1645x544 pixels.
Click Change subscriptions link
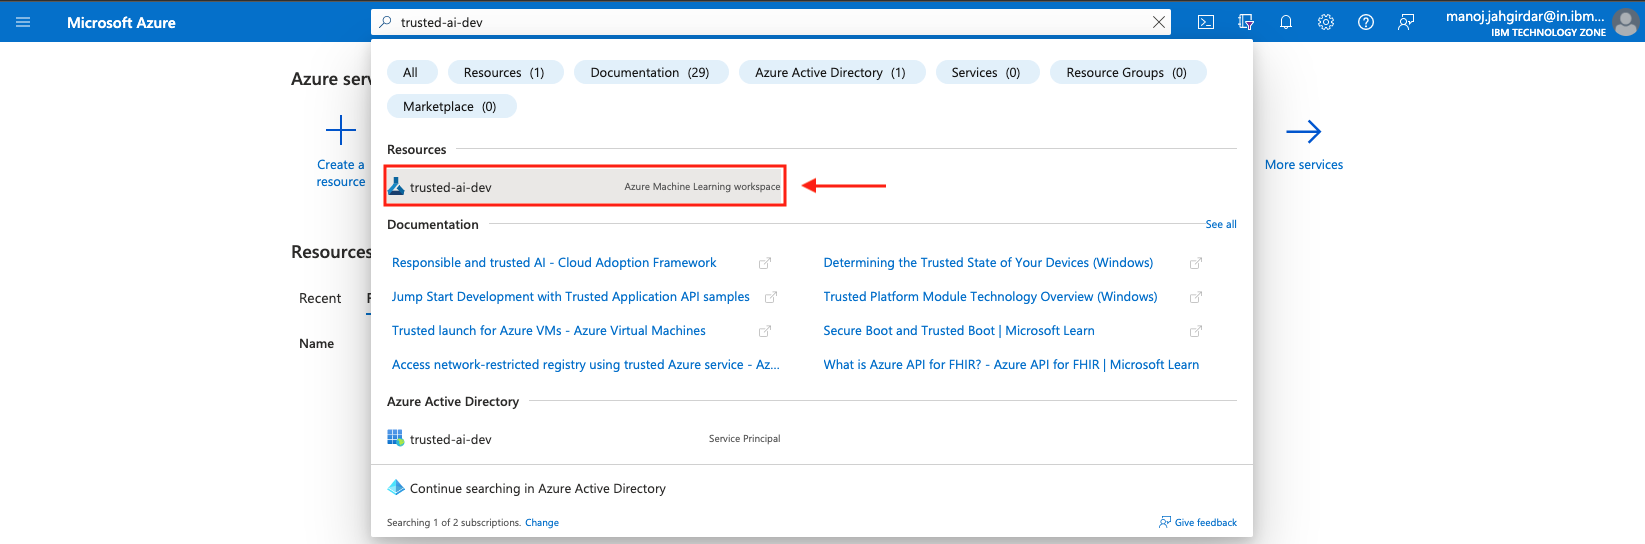[542, 522]
